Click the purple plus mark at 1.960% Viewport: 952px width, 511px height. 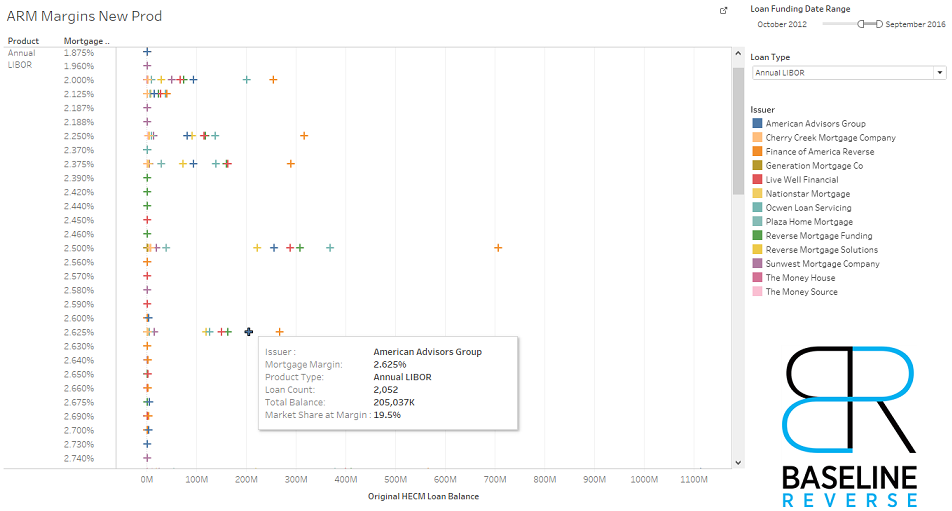[147, 66]
